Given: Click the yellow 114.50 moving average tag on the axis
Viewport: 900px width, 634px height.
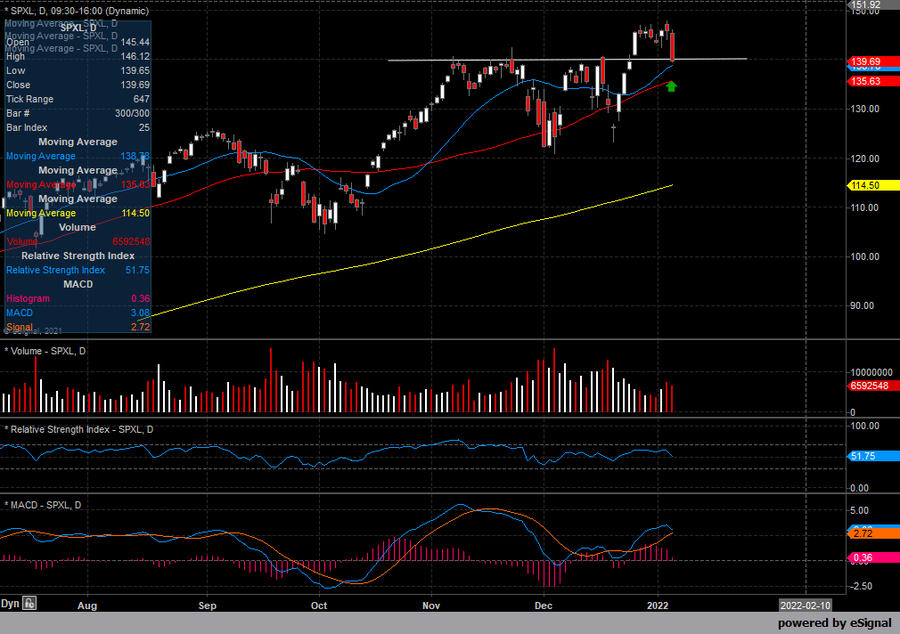Looking at the screenshot, I should click(872, 185).
